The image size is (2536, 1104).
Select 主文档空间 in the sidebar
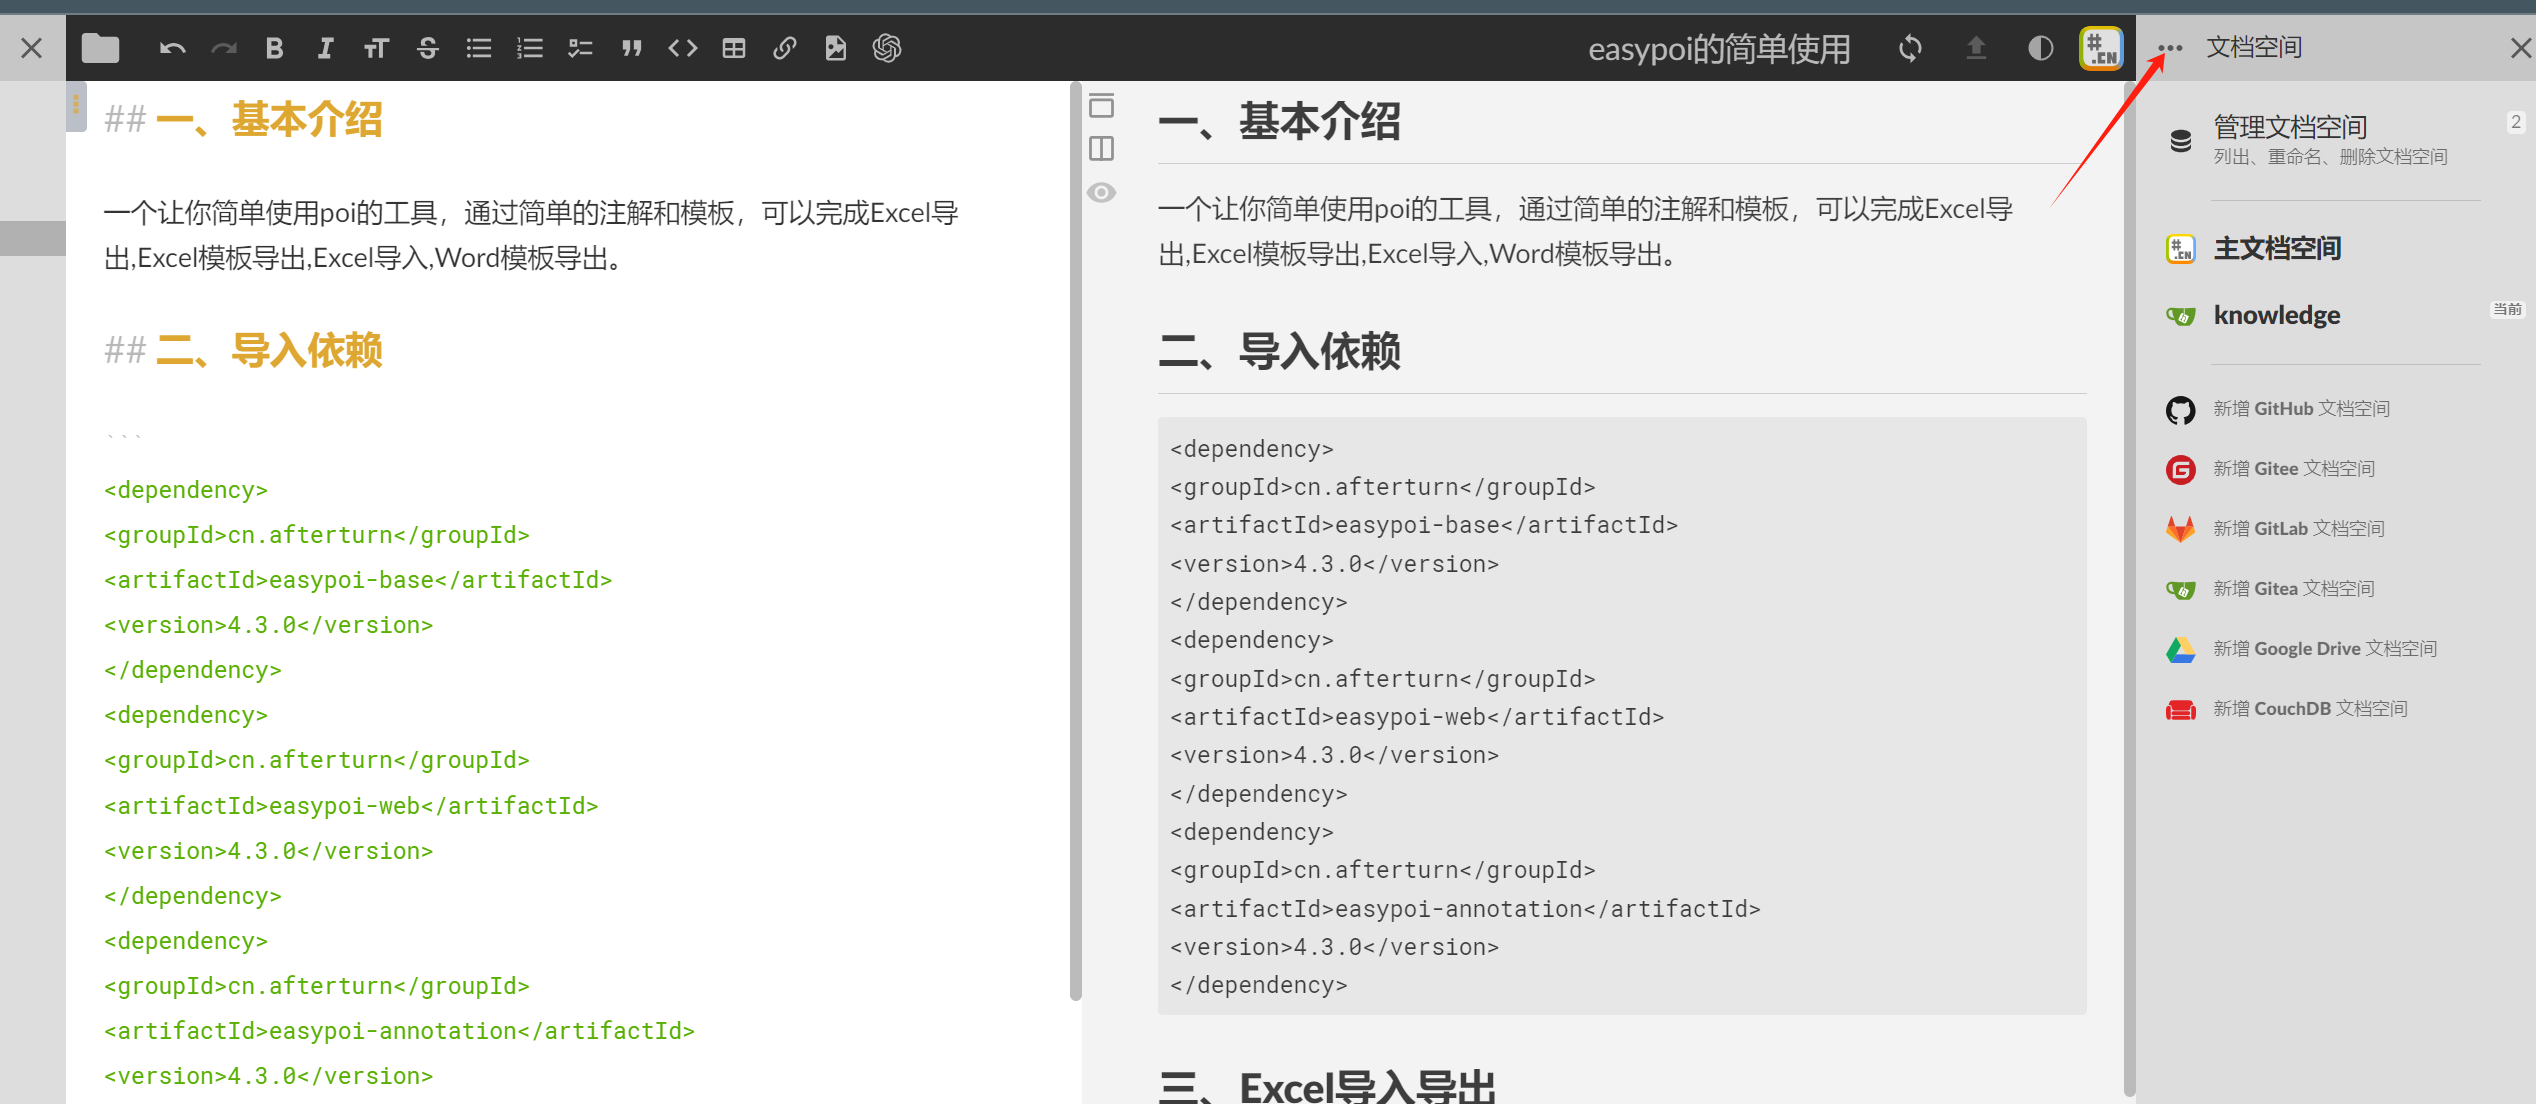pos(2277,248)
